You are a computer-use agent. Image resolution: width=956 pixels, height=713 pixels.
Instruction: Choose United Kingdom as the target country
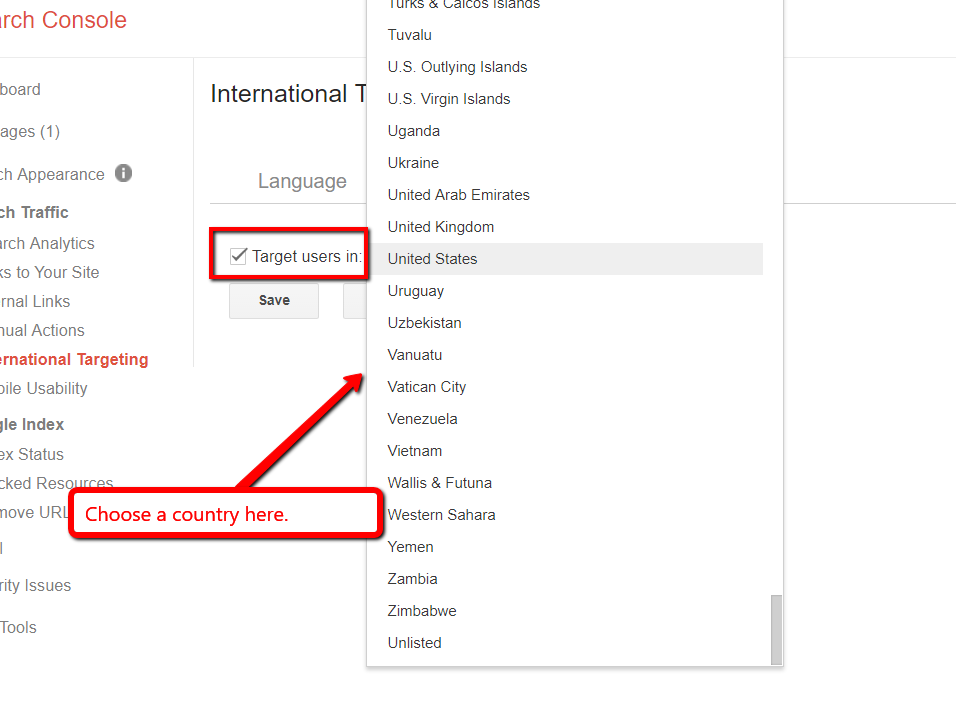pos(440,226)
